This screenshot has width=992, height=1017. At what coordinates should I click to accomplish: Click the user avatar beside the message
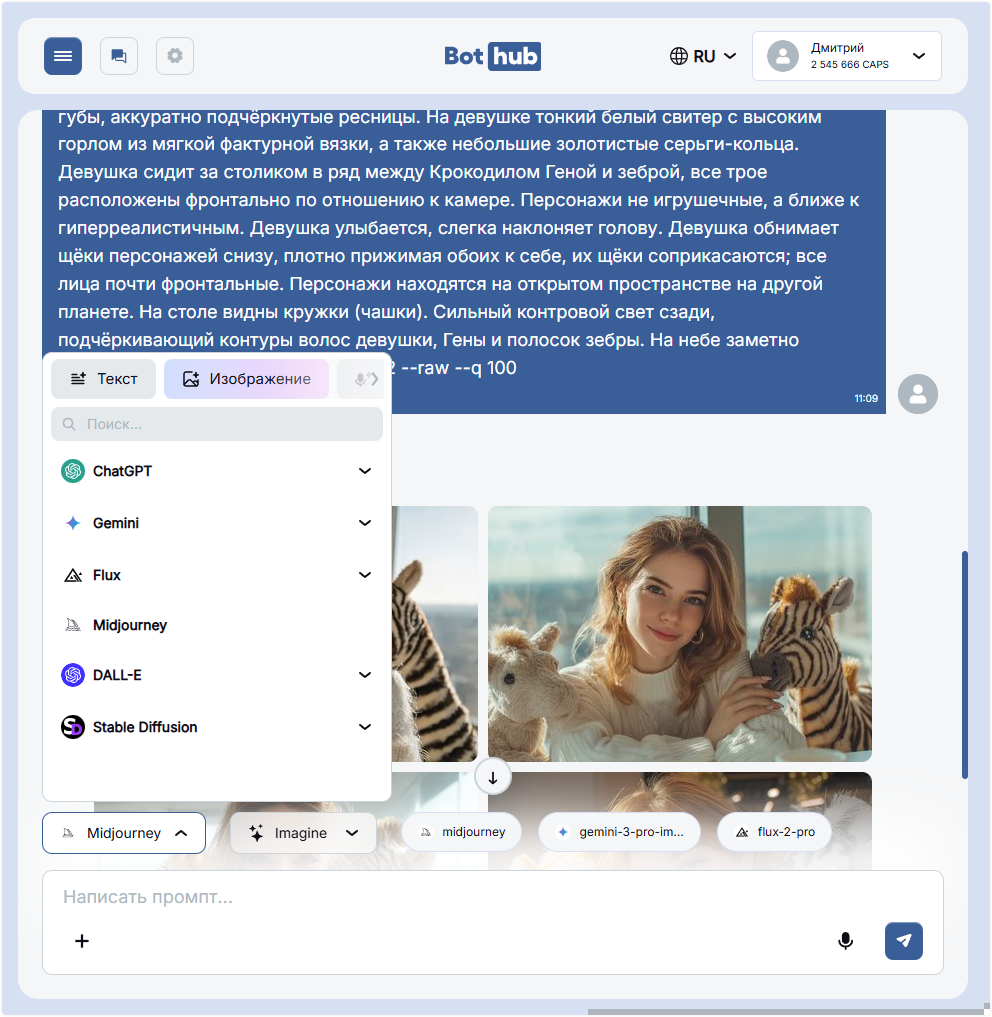pyautogui.click(x=917, y=394)
